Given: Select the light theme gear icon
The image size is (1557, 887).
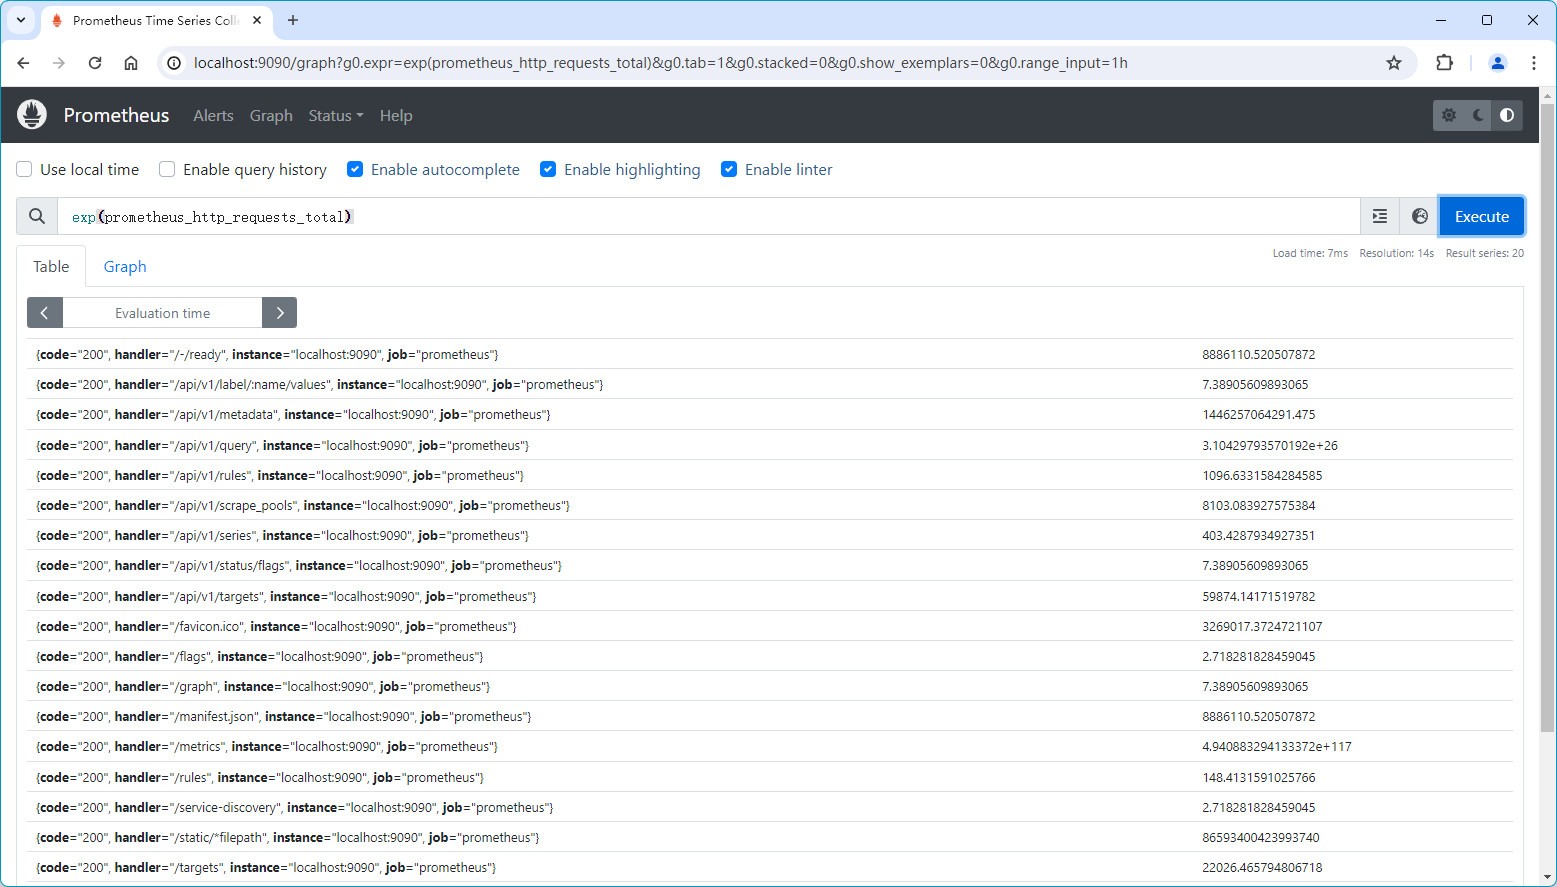Looking at the screenshot, I should pos(1449,115).
